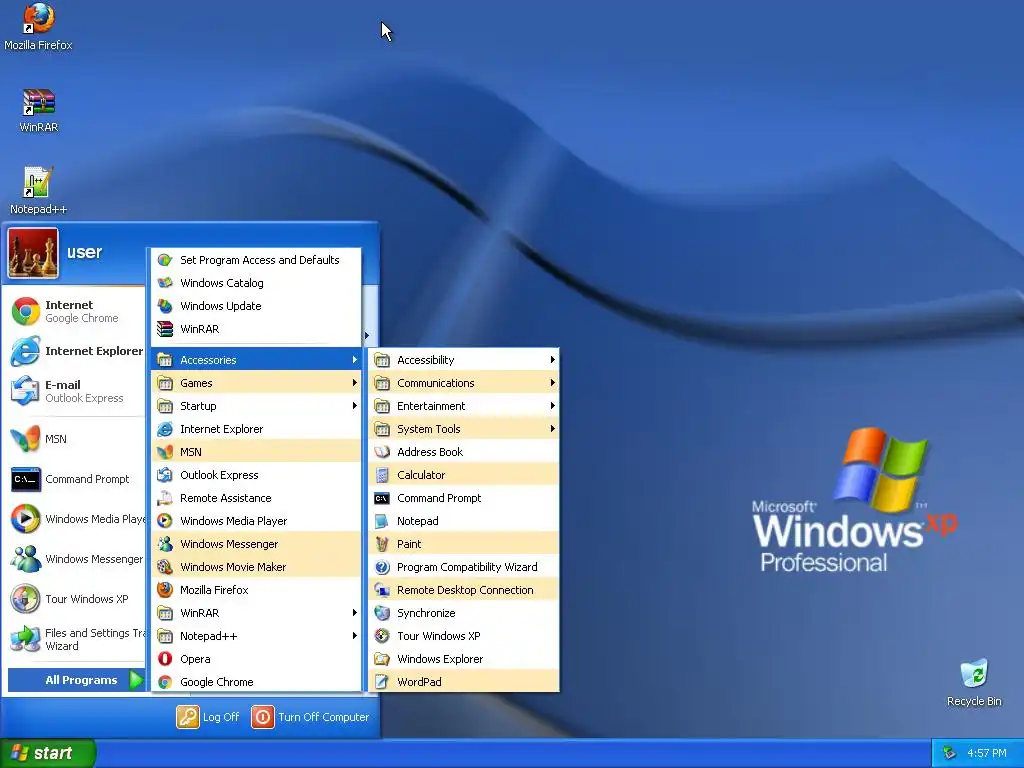Image resolution: width=1024 pixels, height=768 pixels.
Task: Launch Google Chrome from pinned Internet item
Action: tap(75, 312)
